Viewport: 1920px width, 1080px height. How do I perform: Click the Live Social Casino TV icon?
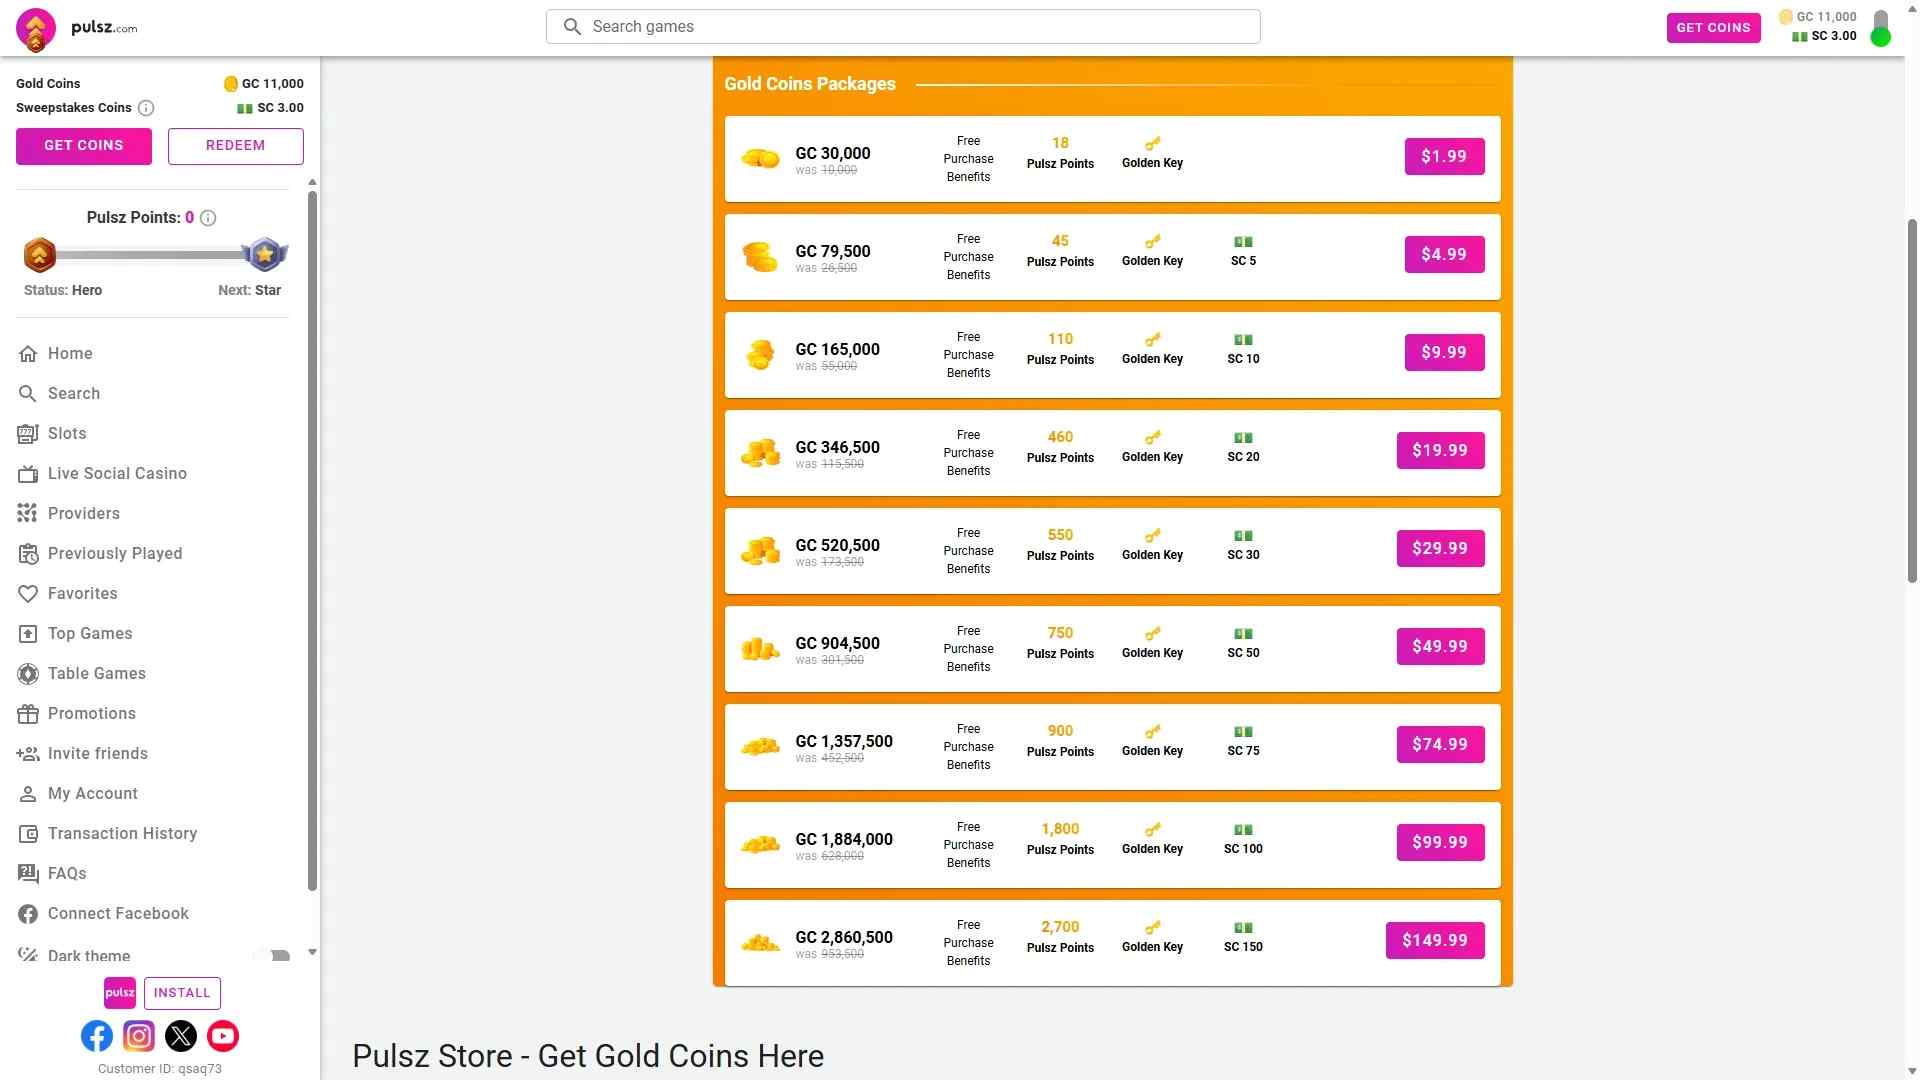pyautogui.click(x=28, y=474)
